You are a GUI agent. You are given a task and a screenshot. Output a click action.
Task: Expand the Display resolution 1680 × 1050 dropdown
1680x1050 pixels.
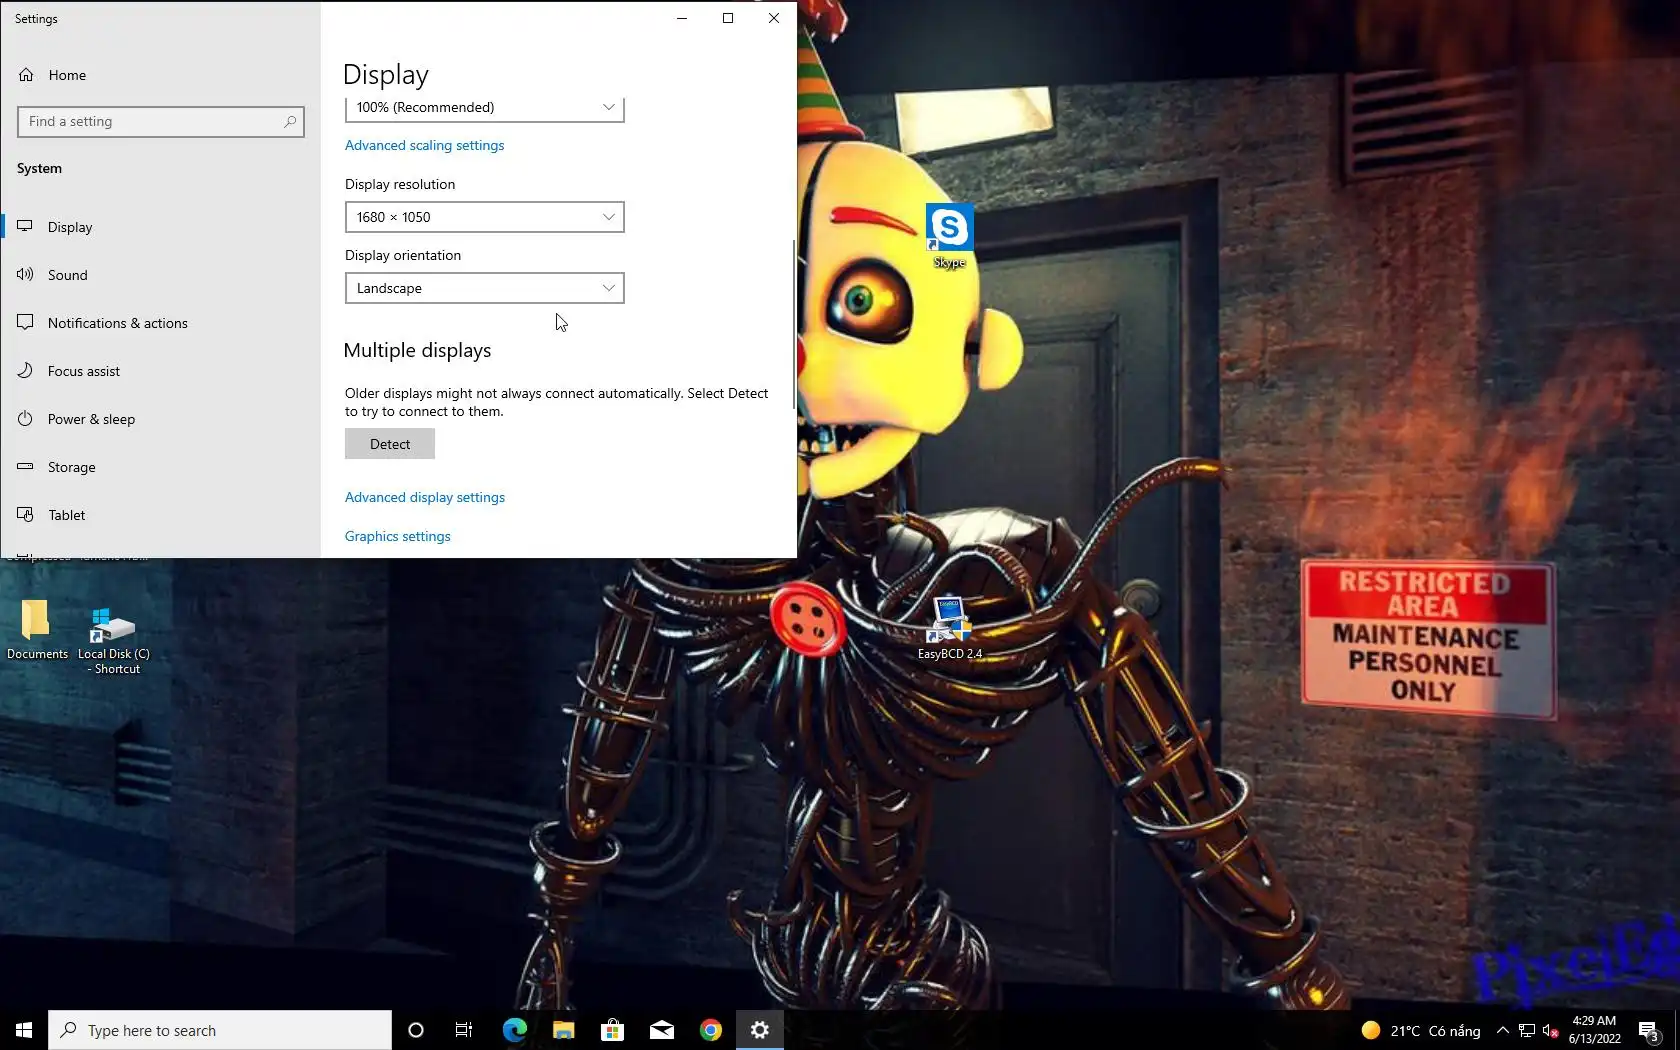pos(485,217)
